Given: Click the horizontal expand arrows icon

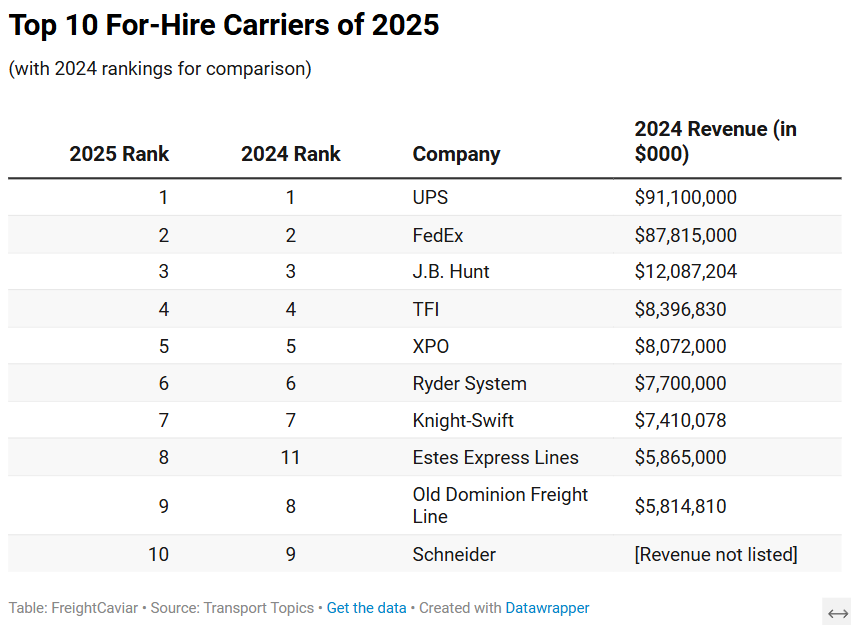Looking at the screenshot, I should click(837, 612).
